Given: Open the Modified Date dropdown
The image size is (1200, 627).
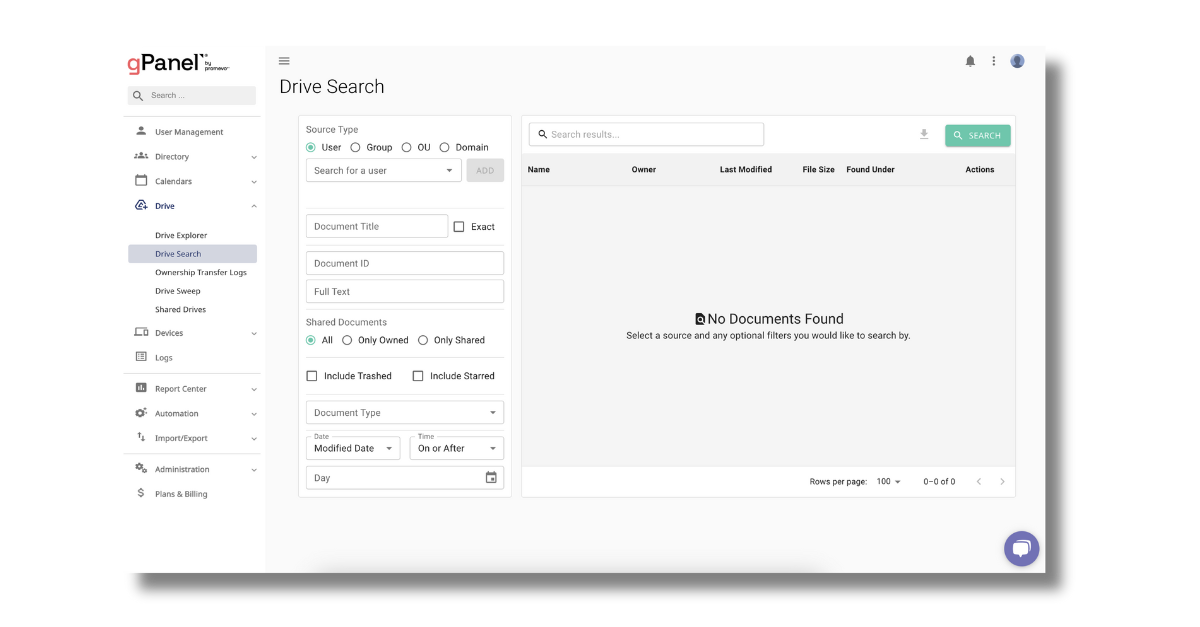Looking at the screenshot, I should tap(352, 447).
